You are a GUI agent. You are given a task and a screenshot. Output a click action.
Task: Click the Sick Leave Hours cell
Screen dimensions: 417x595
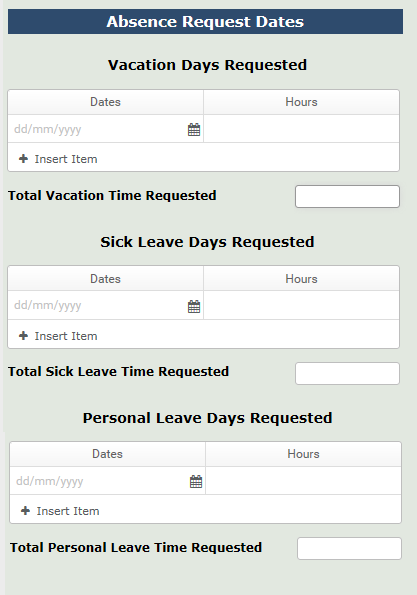coord(301,305)
